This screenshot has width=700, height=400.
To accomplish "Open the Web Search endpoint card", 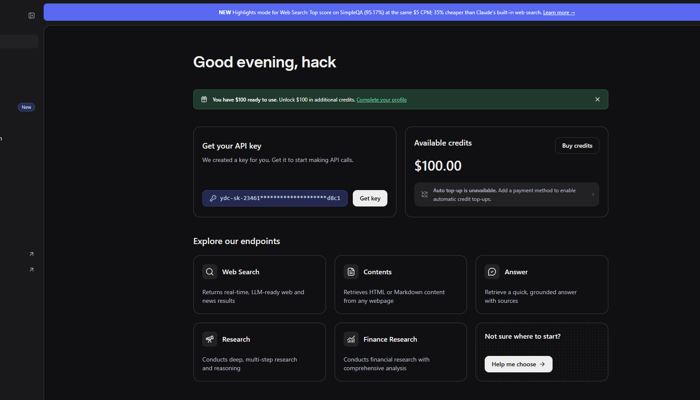I will pos(259,285).
